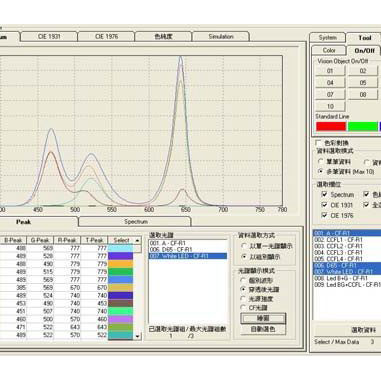381x381 pixels.
Task: Open the lower Spectrum tab
Action: [135, 221]
